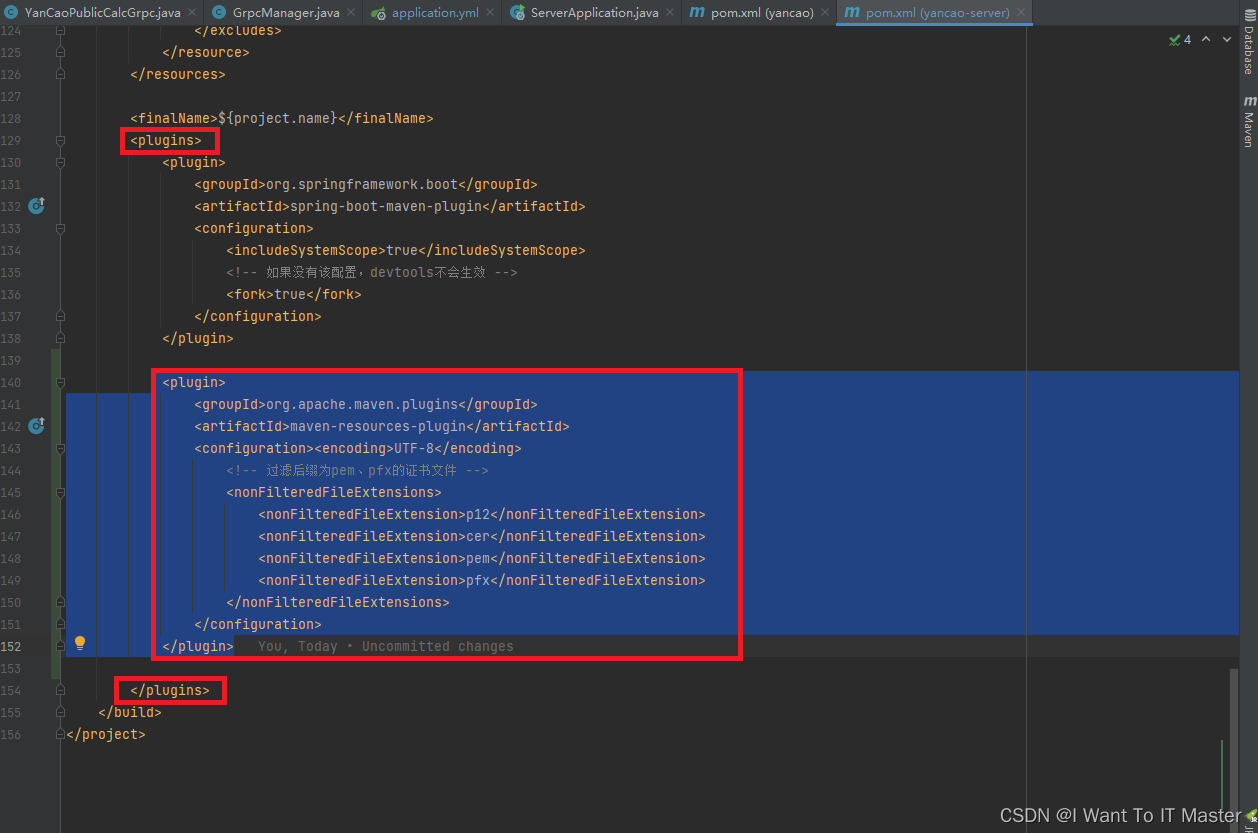
Task: Close the application.yml tab
Action: point(490,13)
